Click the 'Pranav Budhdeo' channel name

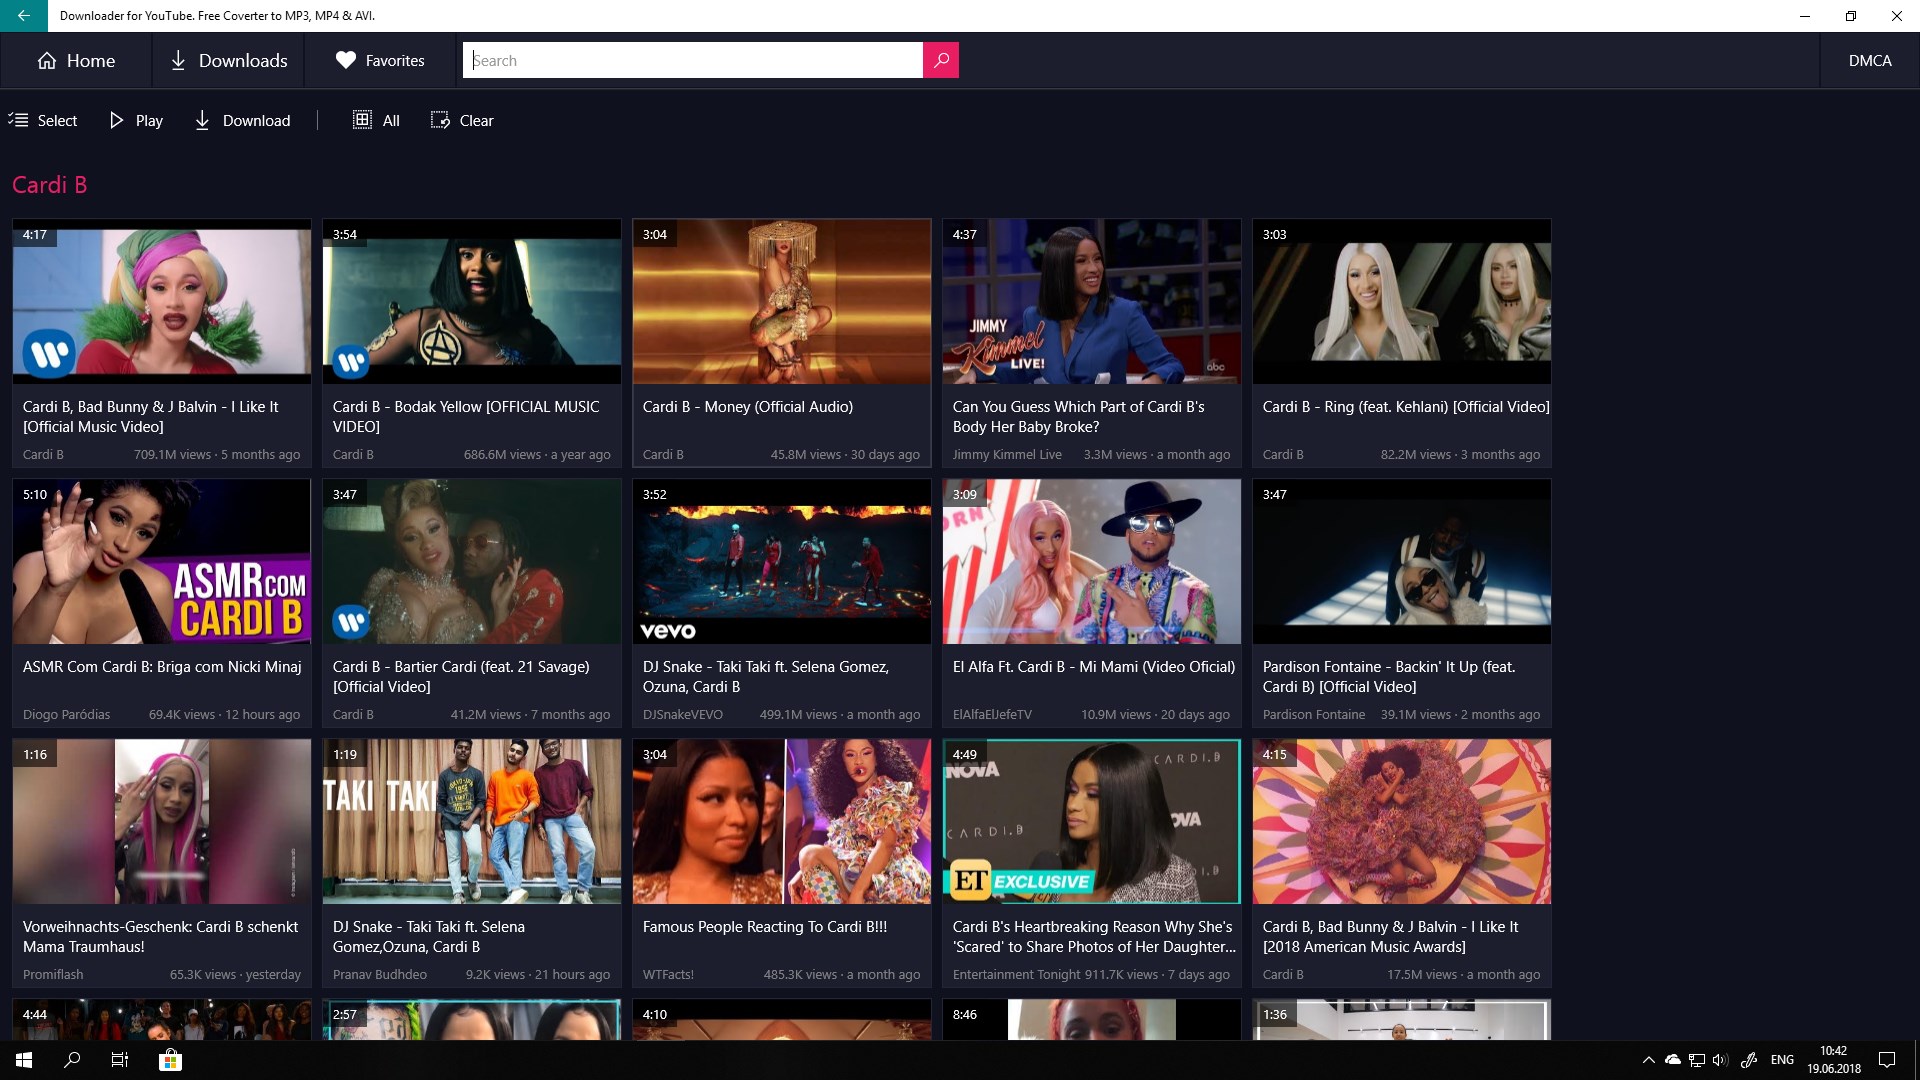pos(380,975)
